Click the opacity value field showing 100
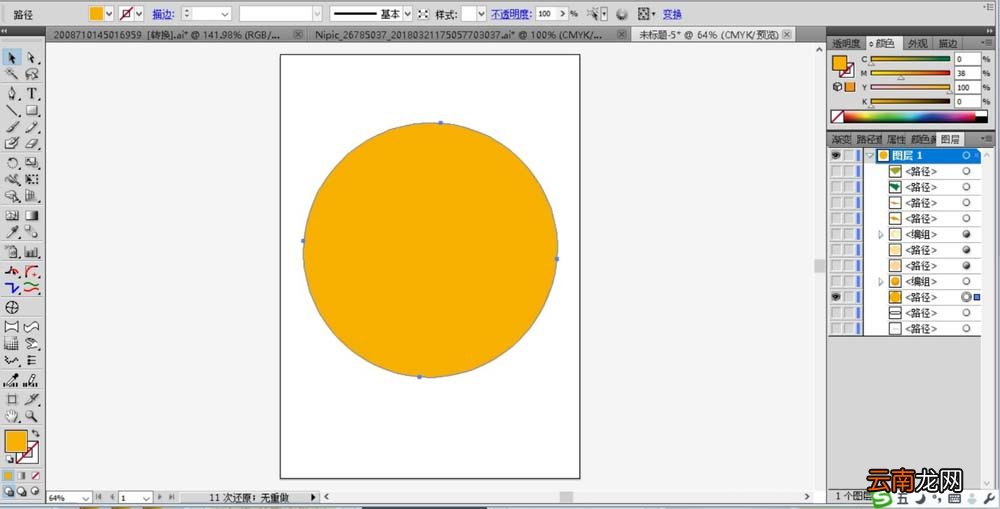 pyautogui.click(x=546, y=13)
